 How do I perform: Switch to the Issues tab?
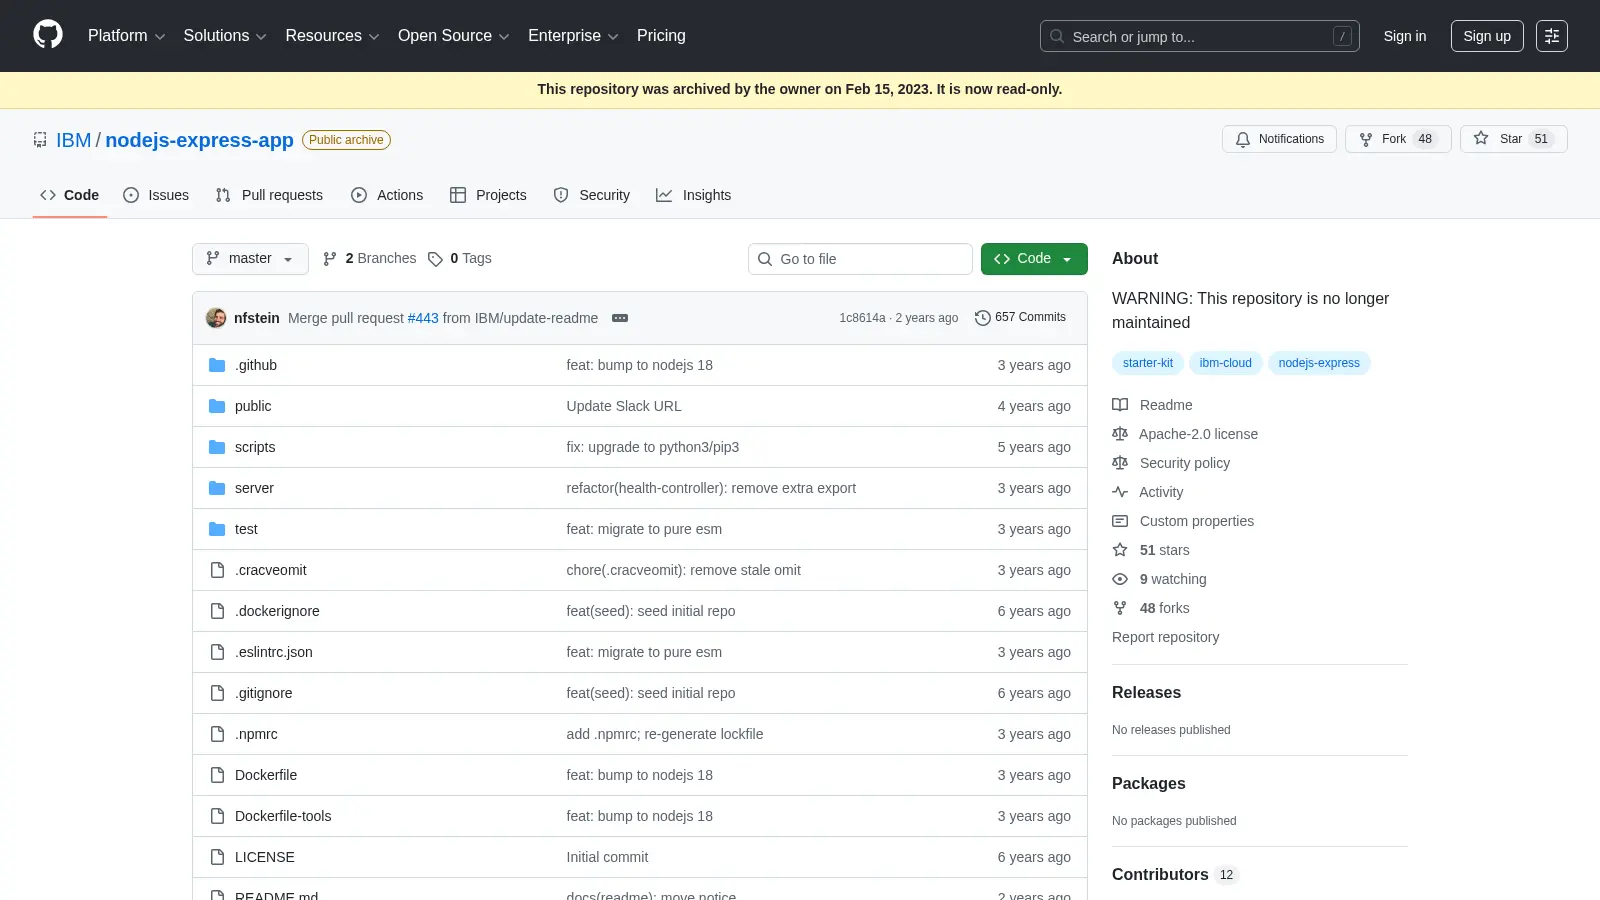(156, 195)
